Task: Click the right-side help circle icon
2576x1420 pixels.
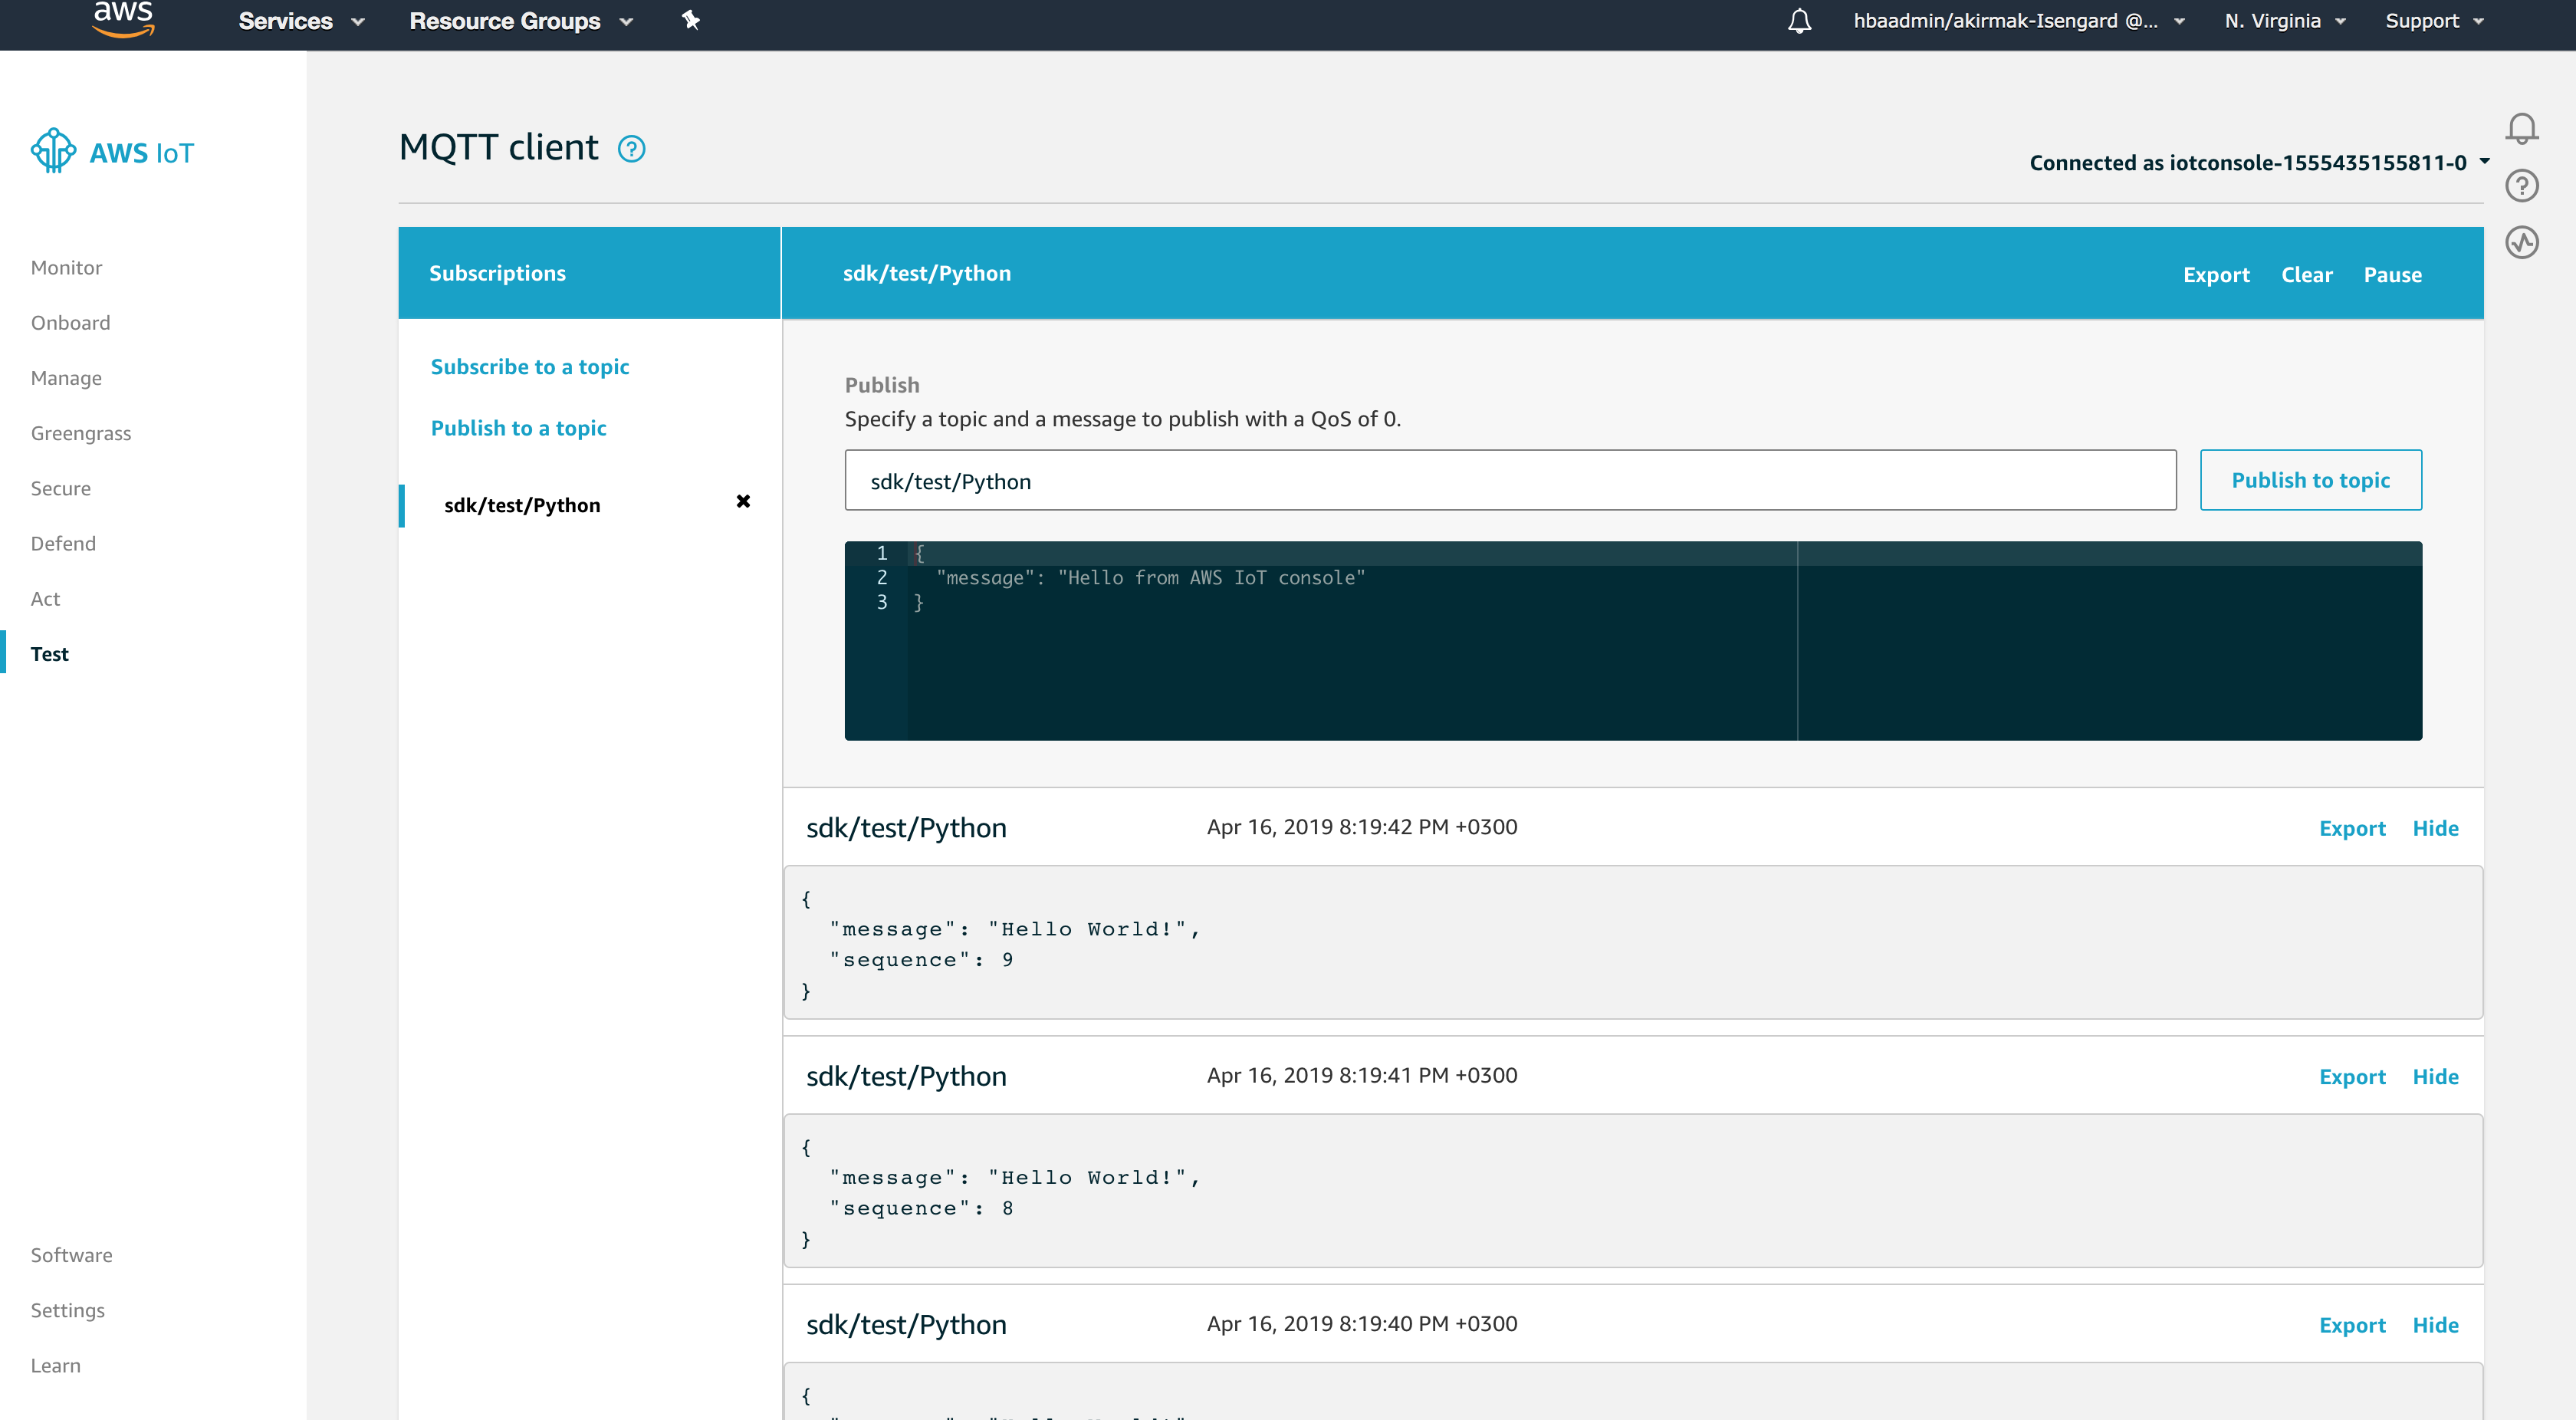Action: [x=2521, y=186]
